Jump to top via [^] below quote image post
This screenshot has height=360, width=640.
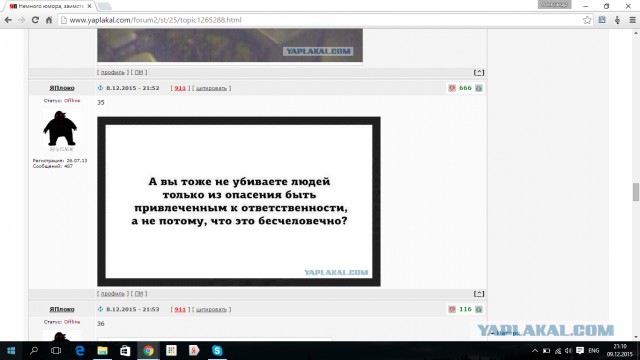click(x=479, y=293)
